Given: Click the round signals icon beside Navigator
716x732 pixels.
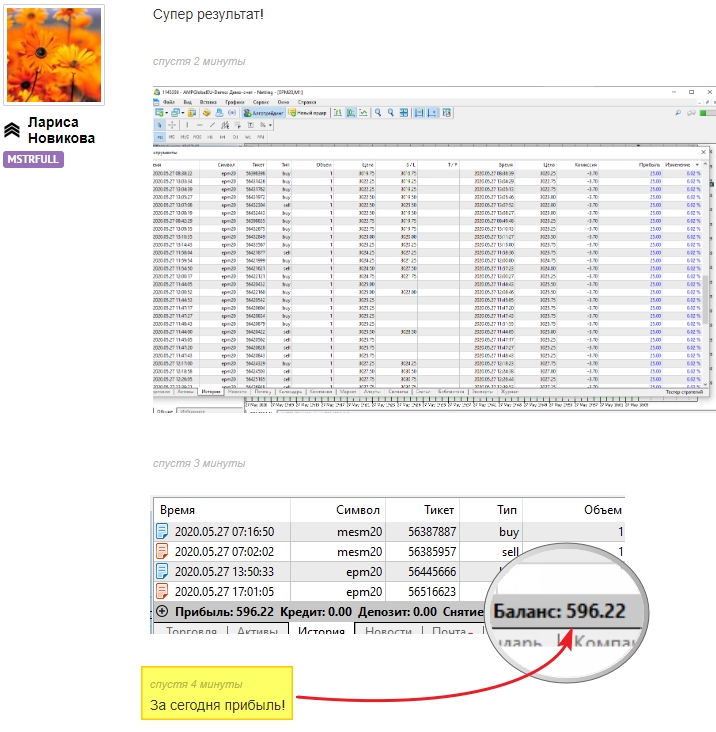Looking at the screenshot, I should 232,113.
